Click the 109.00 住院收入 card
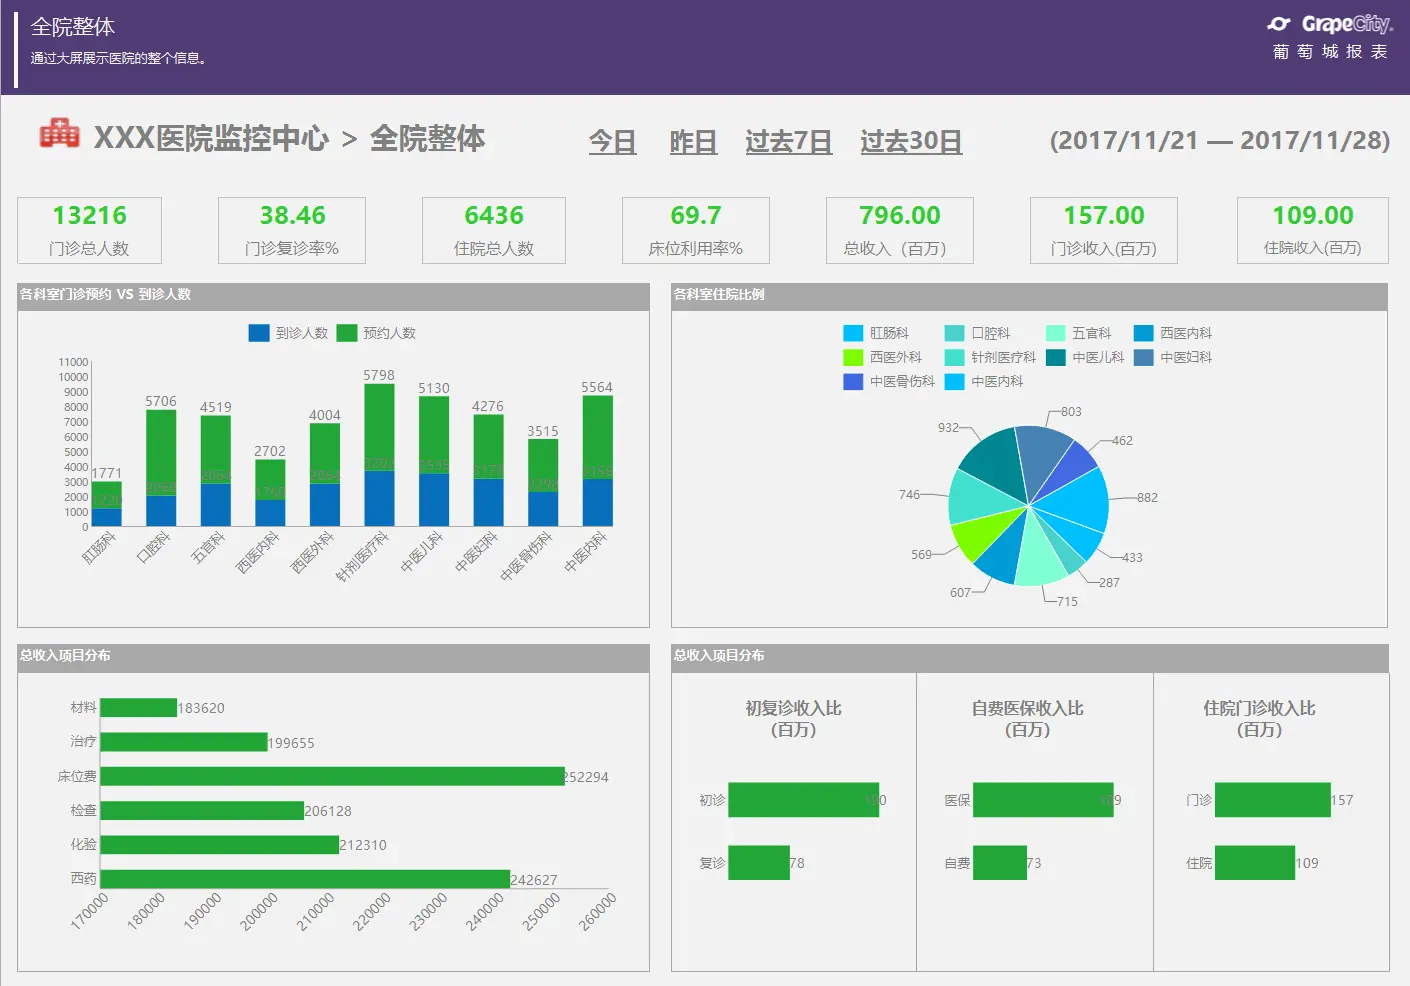 point(1313,230)
